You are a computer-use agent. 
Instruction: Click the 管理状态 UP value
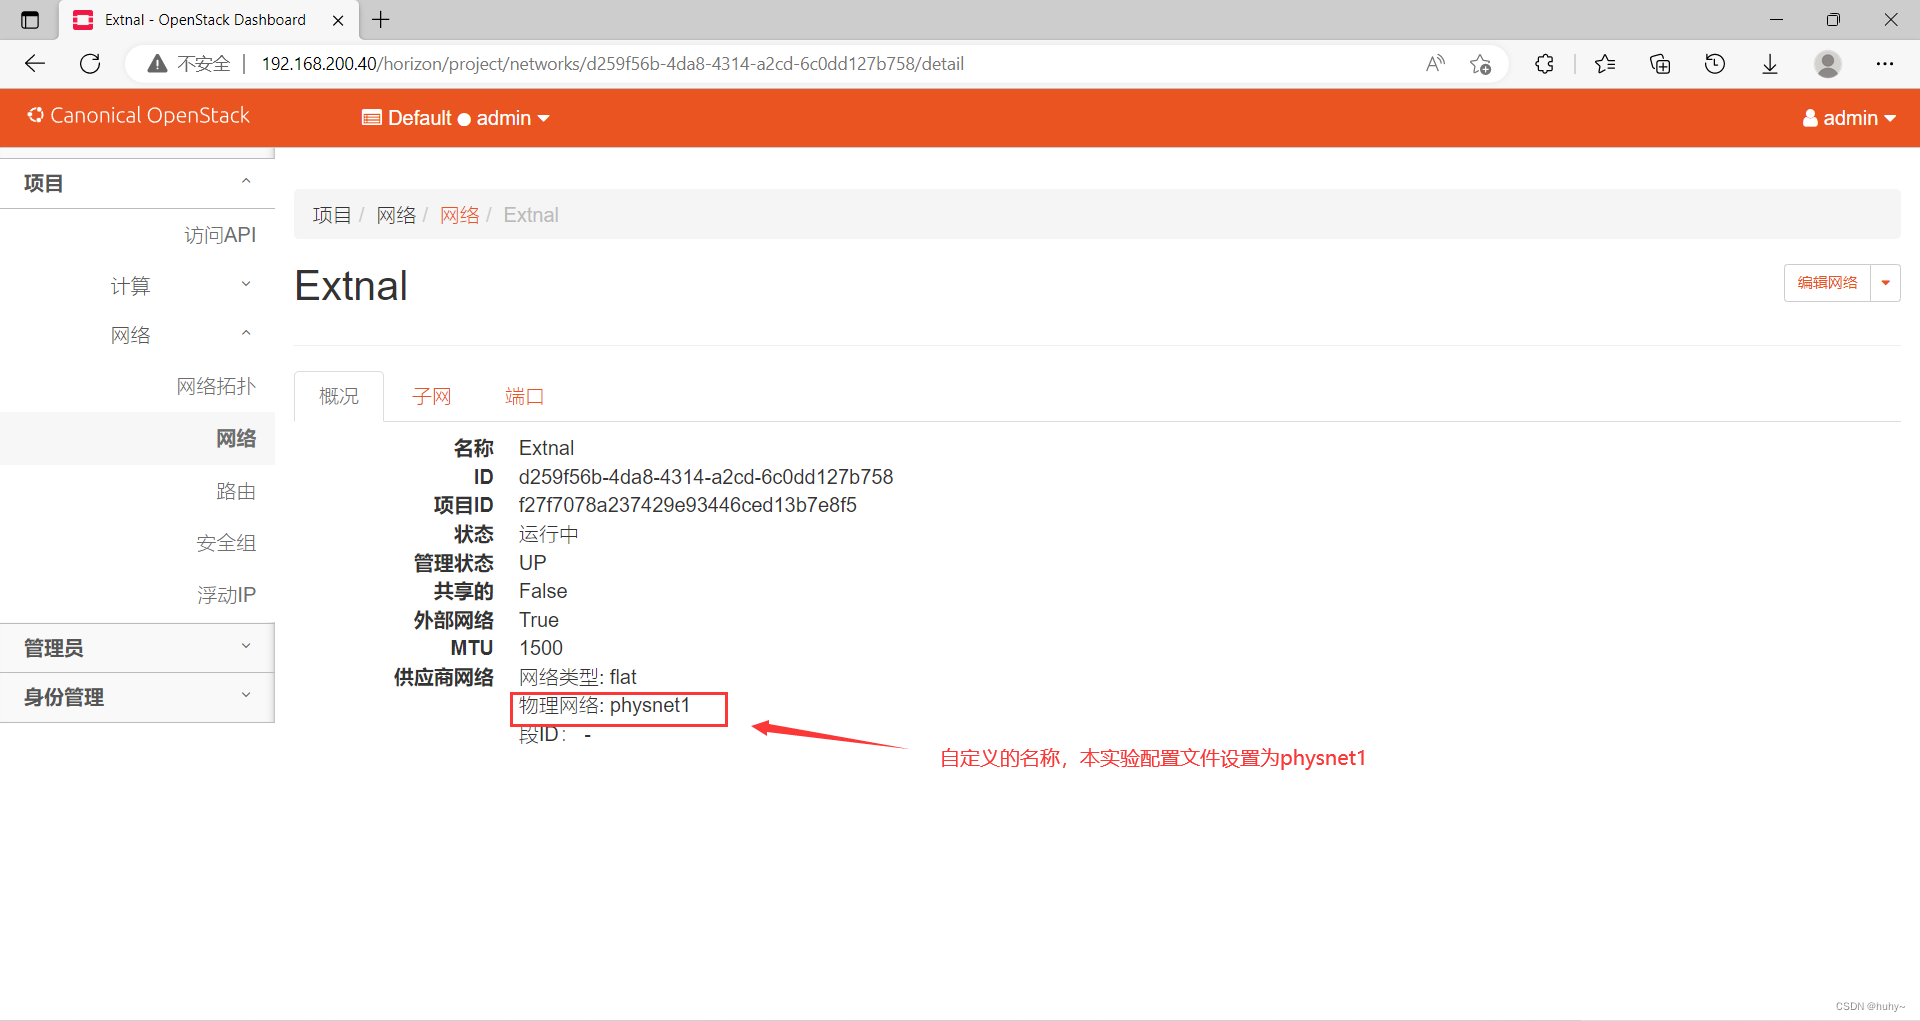[x=533, y=563]
